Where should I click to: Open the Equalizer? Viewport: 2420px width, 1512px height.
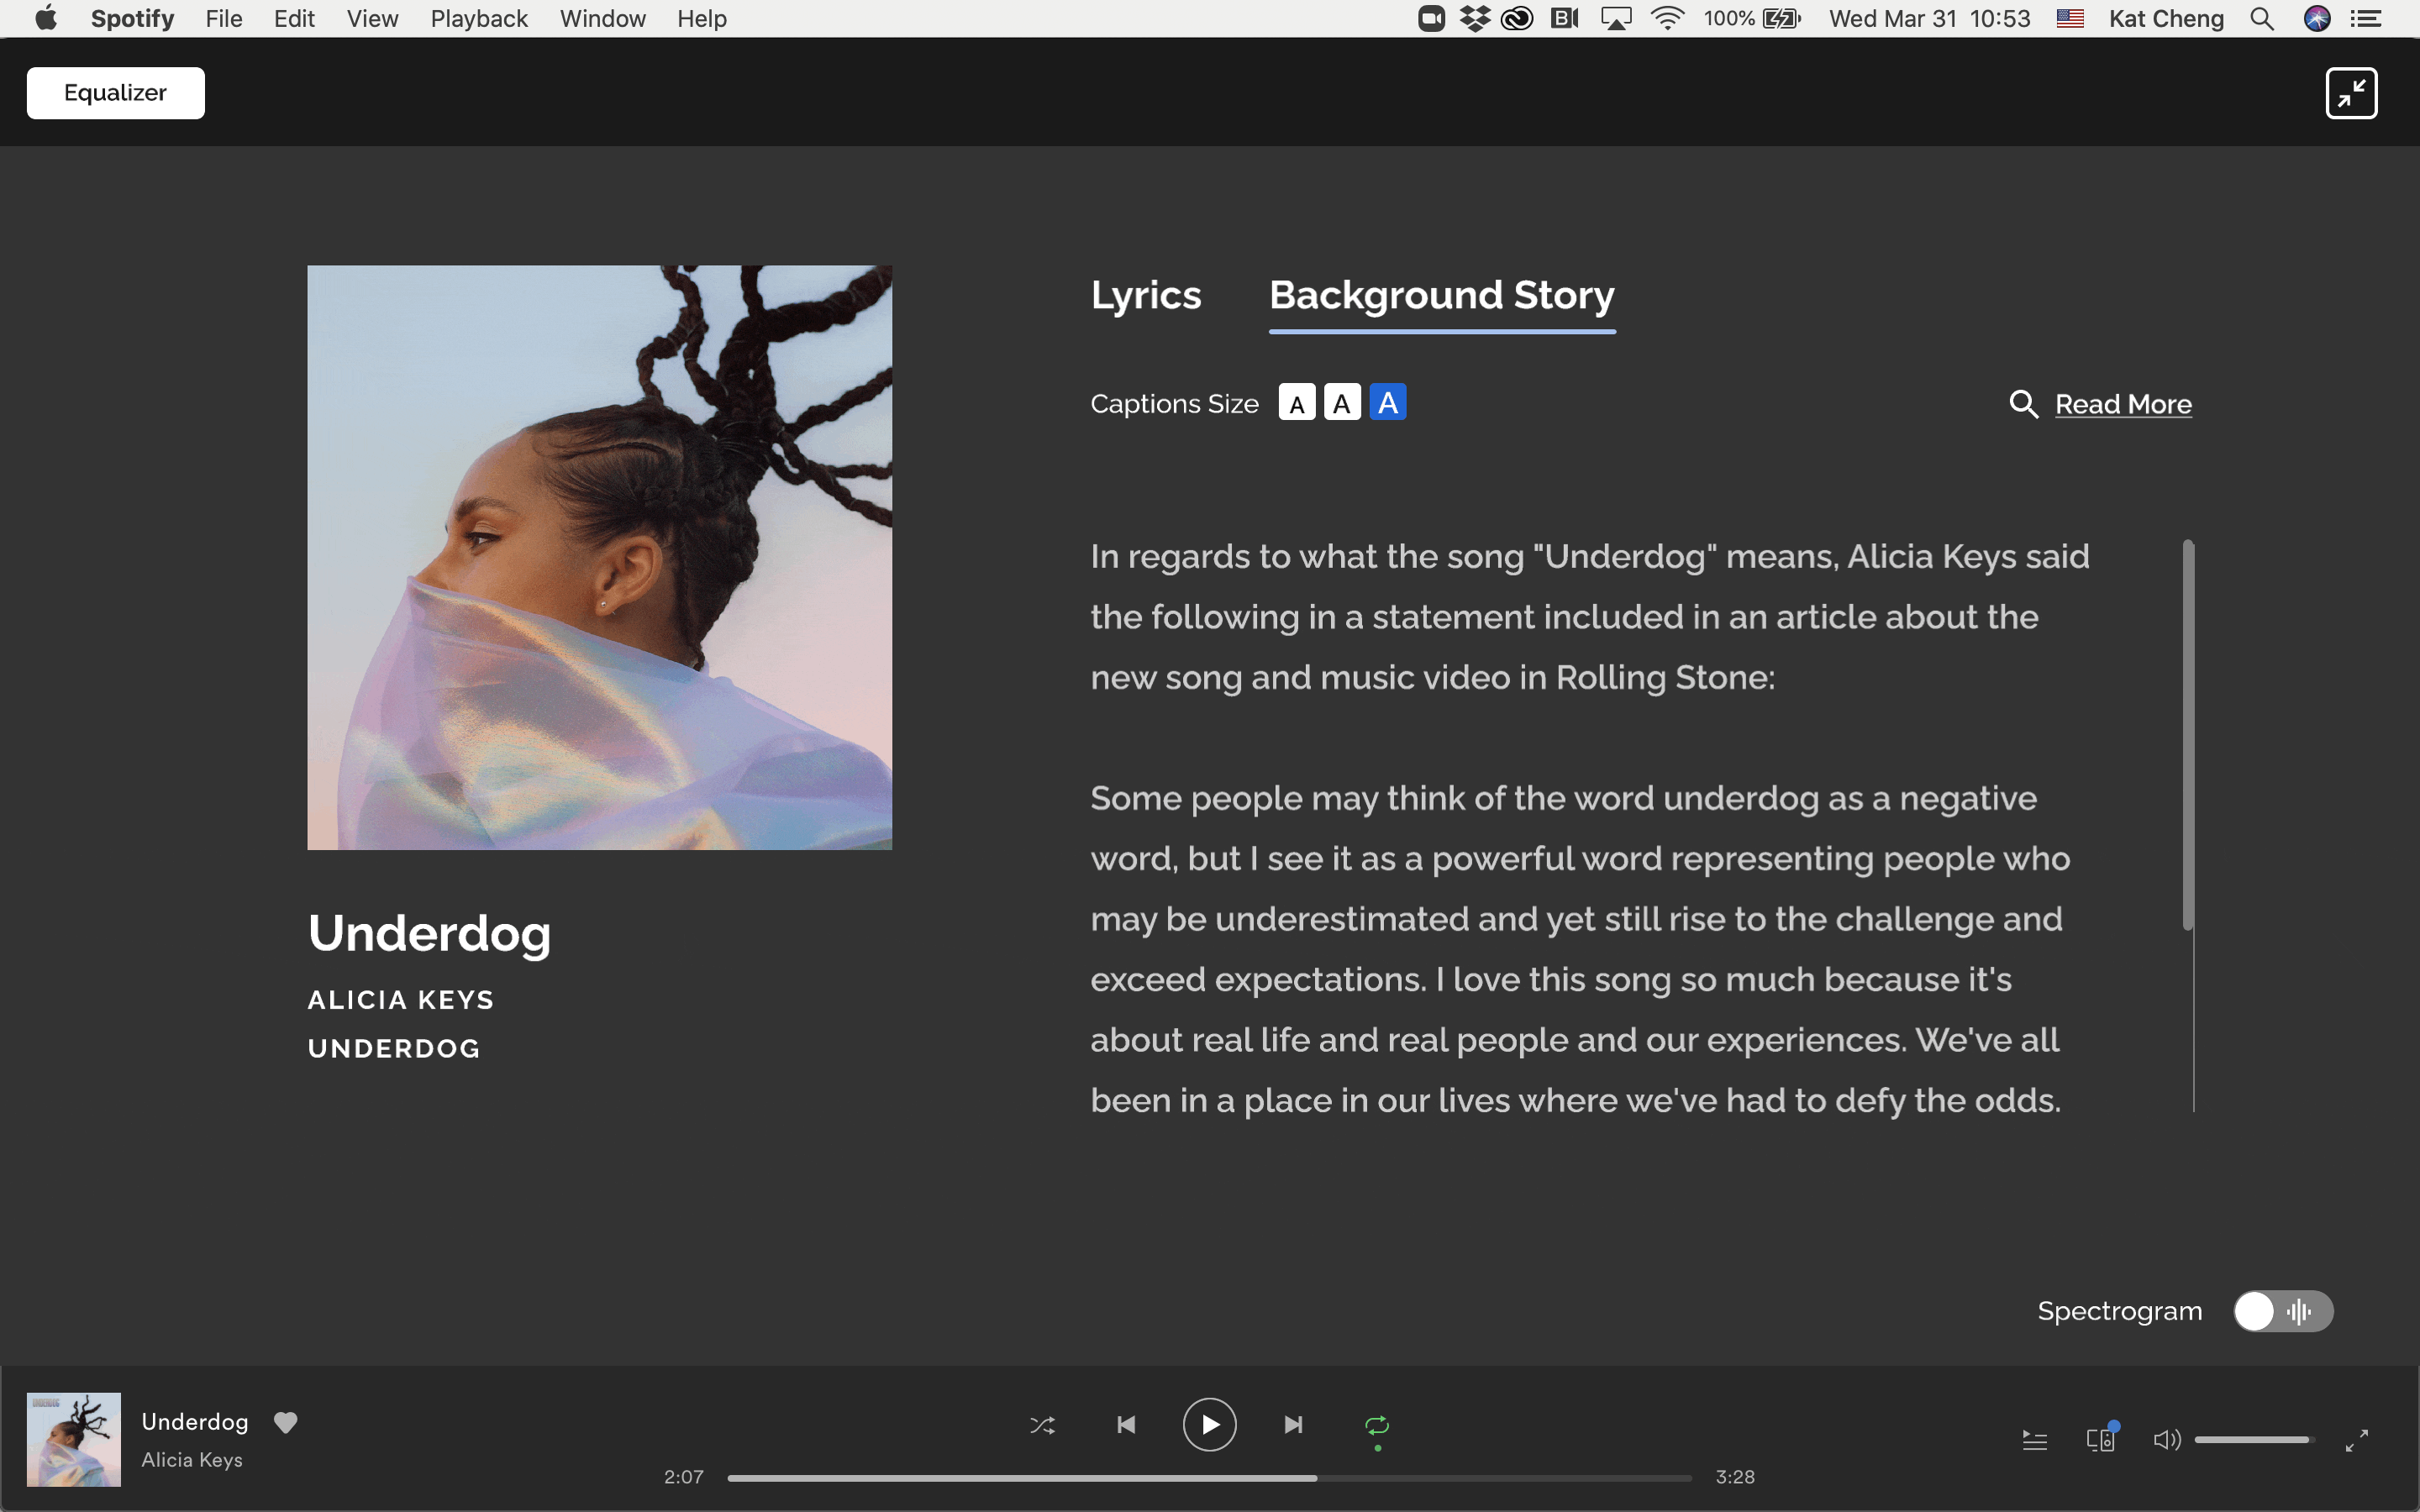click(x=115, y=93)
